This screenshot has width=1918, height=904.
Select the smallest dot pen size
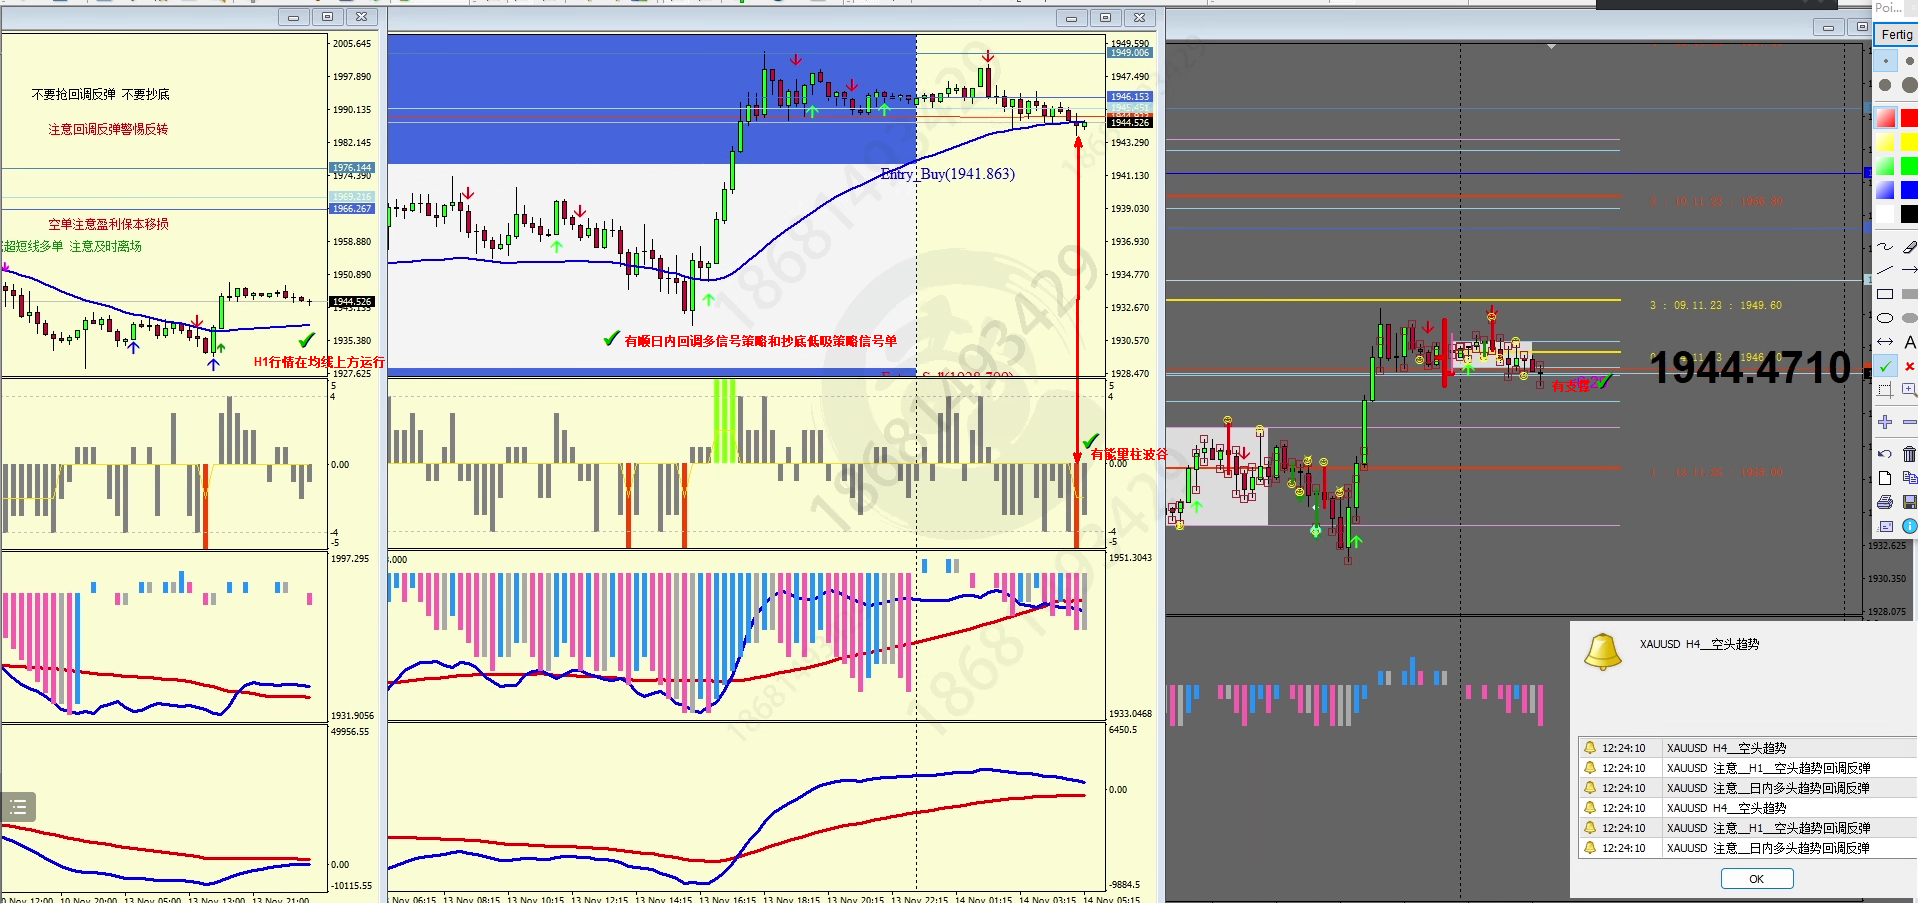pyautogui.click(x=1886, y=61)
